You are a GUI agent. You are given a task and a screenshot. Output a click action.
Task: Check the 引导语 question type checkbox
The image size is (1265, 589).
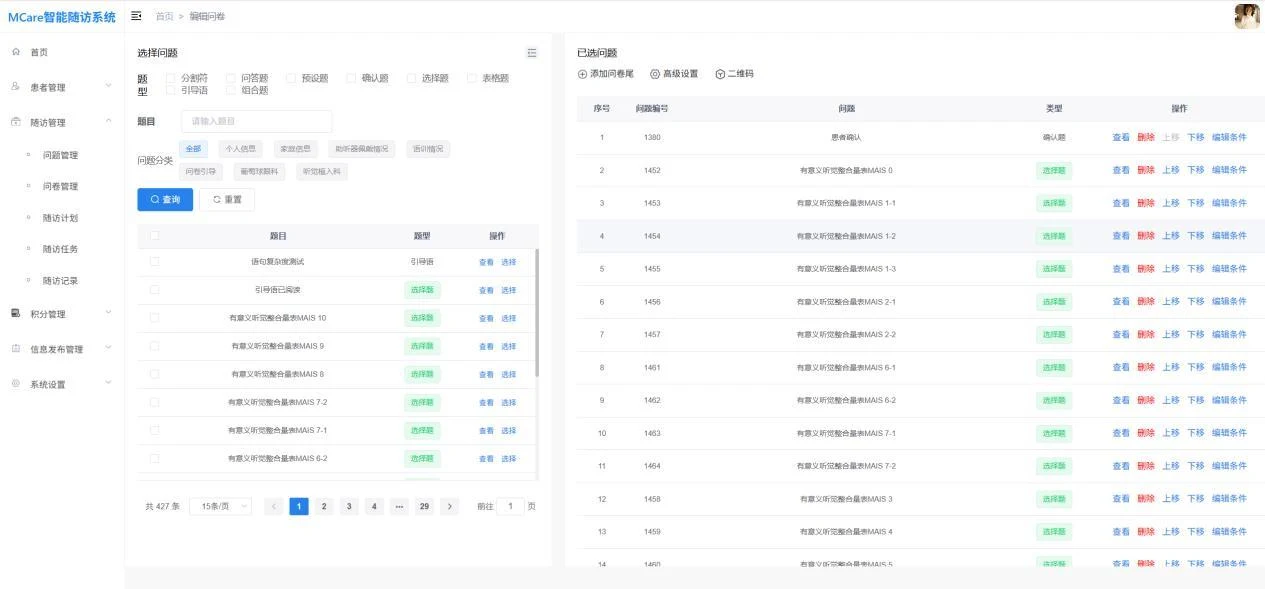click(x=171, y=90)
